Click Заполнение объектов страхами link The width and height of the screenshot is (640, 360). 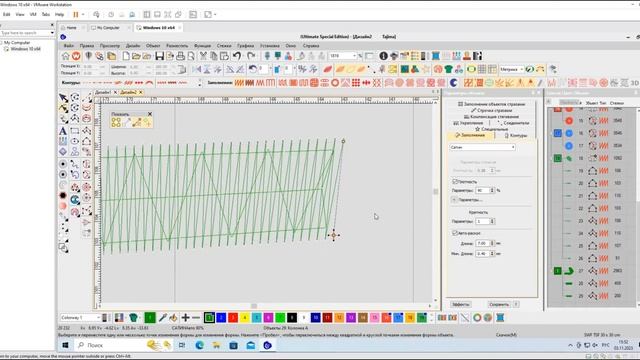491,104
